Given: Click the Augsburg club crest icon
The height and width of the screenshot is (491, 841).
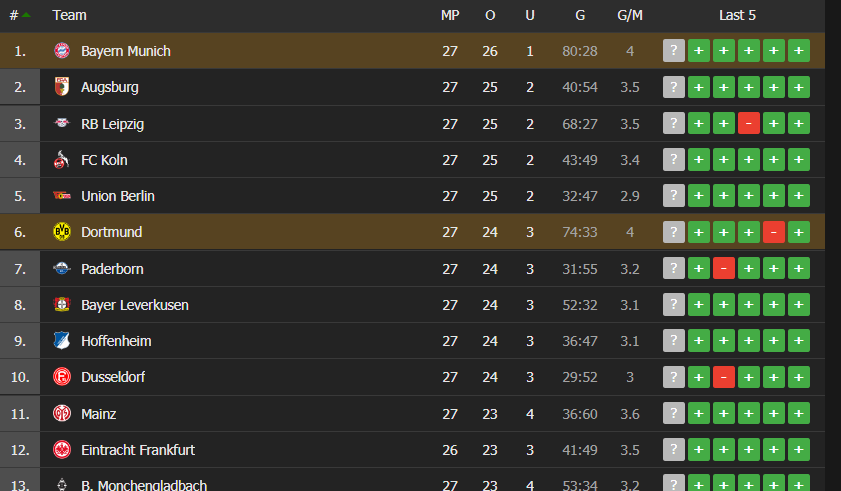Looking at the screenshot, I should [62, 87].
